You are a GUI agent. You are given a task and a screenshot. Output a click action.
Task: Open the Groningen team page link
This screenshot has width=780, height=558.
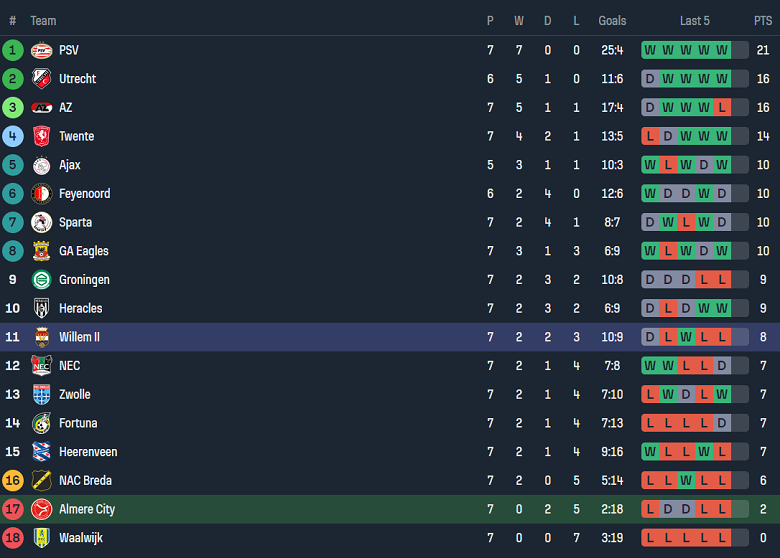coord(84,280)
